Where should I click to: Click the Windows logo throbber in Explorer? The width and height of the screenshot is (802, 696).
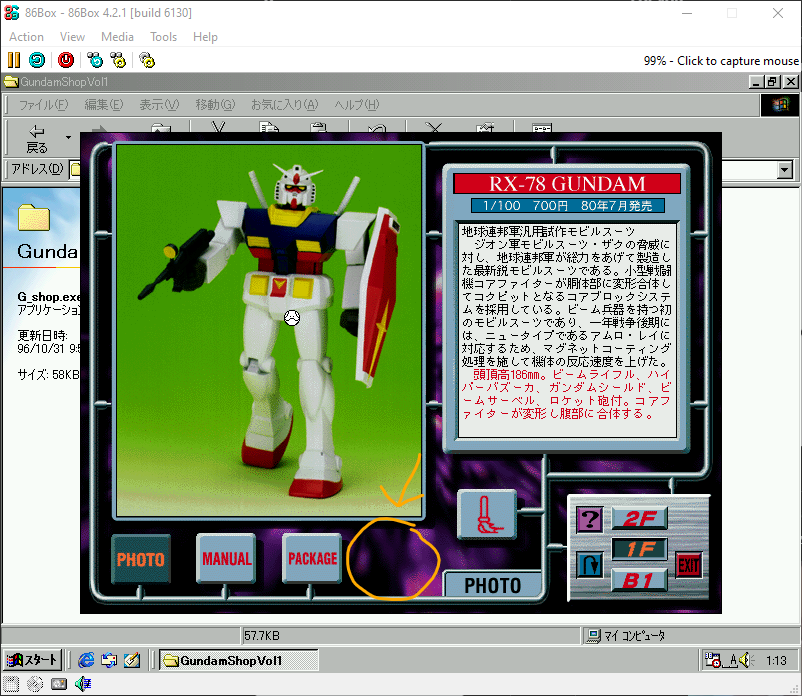tap(780, 105)
